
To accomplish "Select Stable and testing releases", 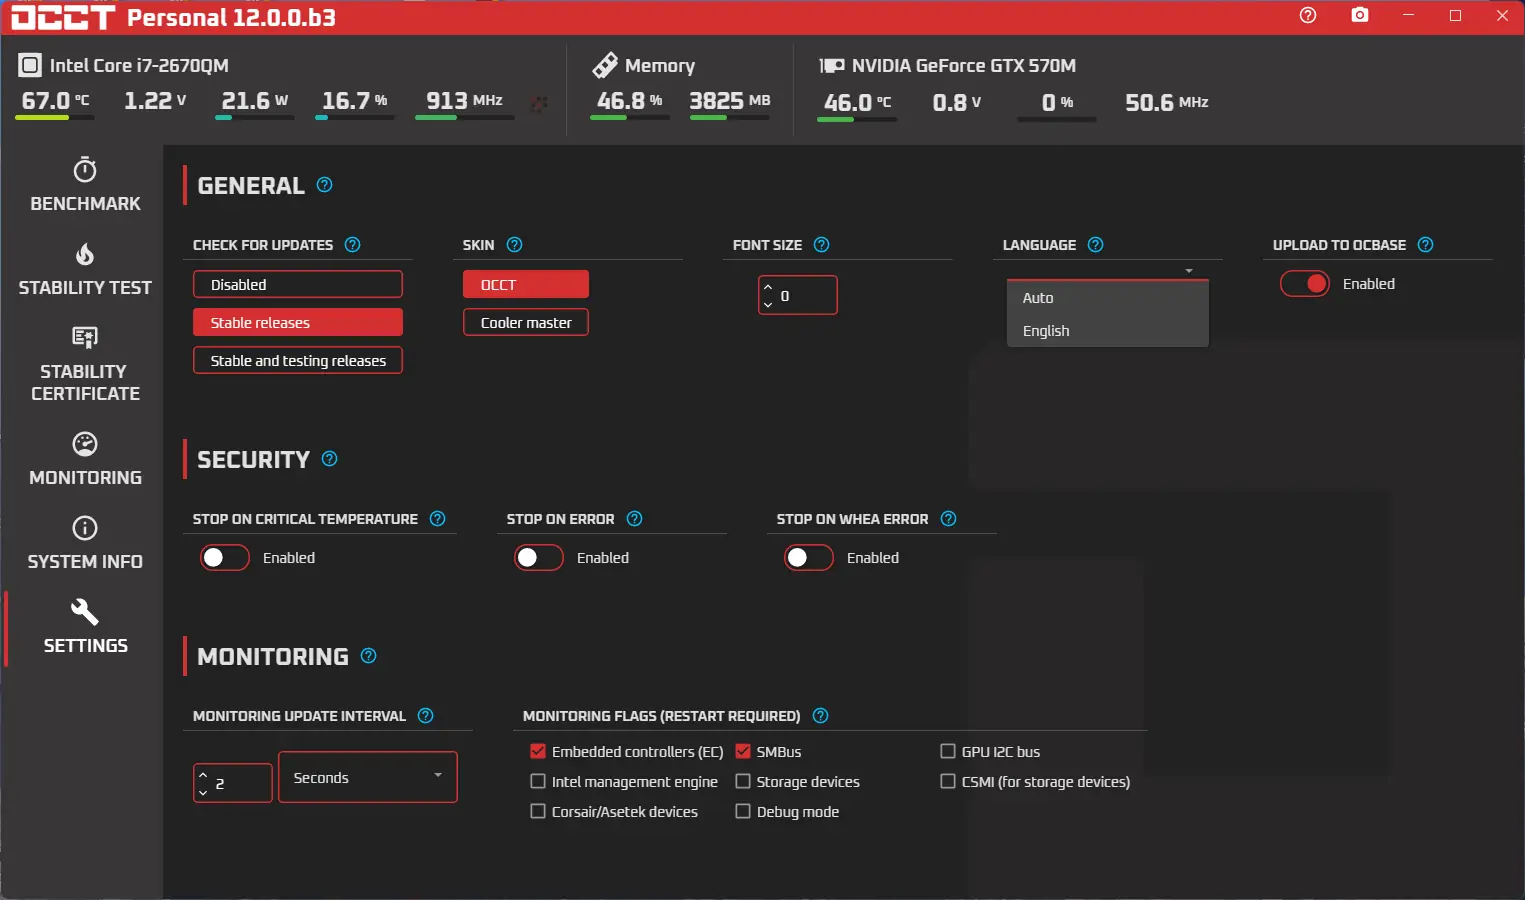I will click(x=298, y=361).
